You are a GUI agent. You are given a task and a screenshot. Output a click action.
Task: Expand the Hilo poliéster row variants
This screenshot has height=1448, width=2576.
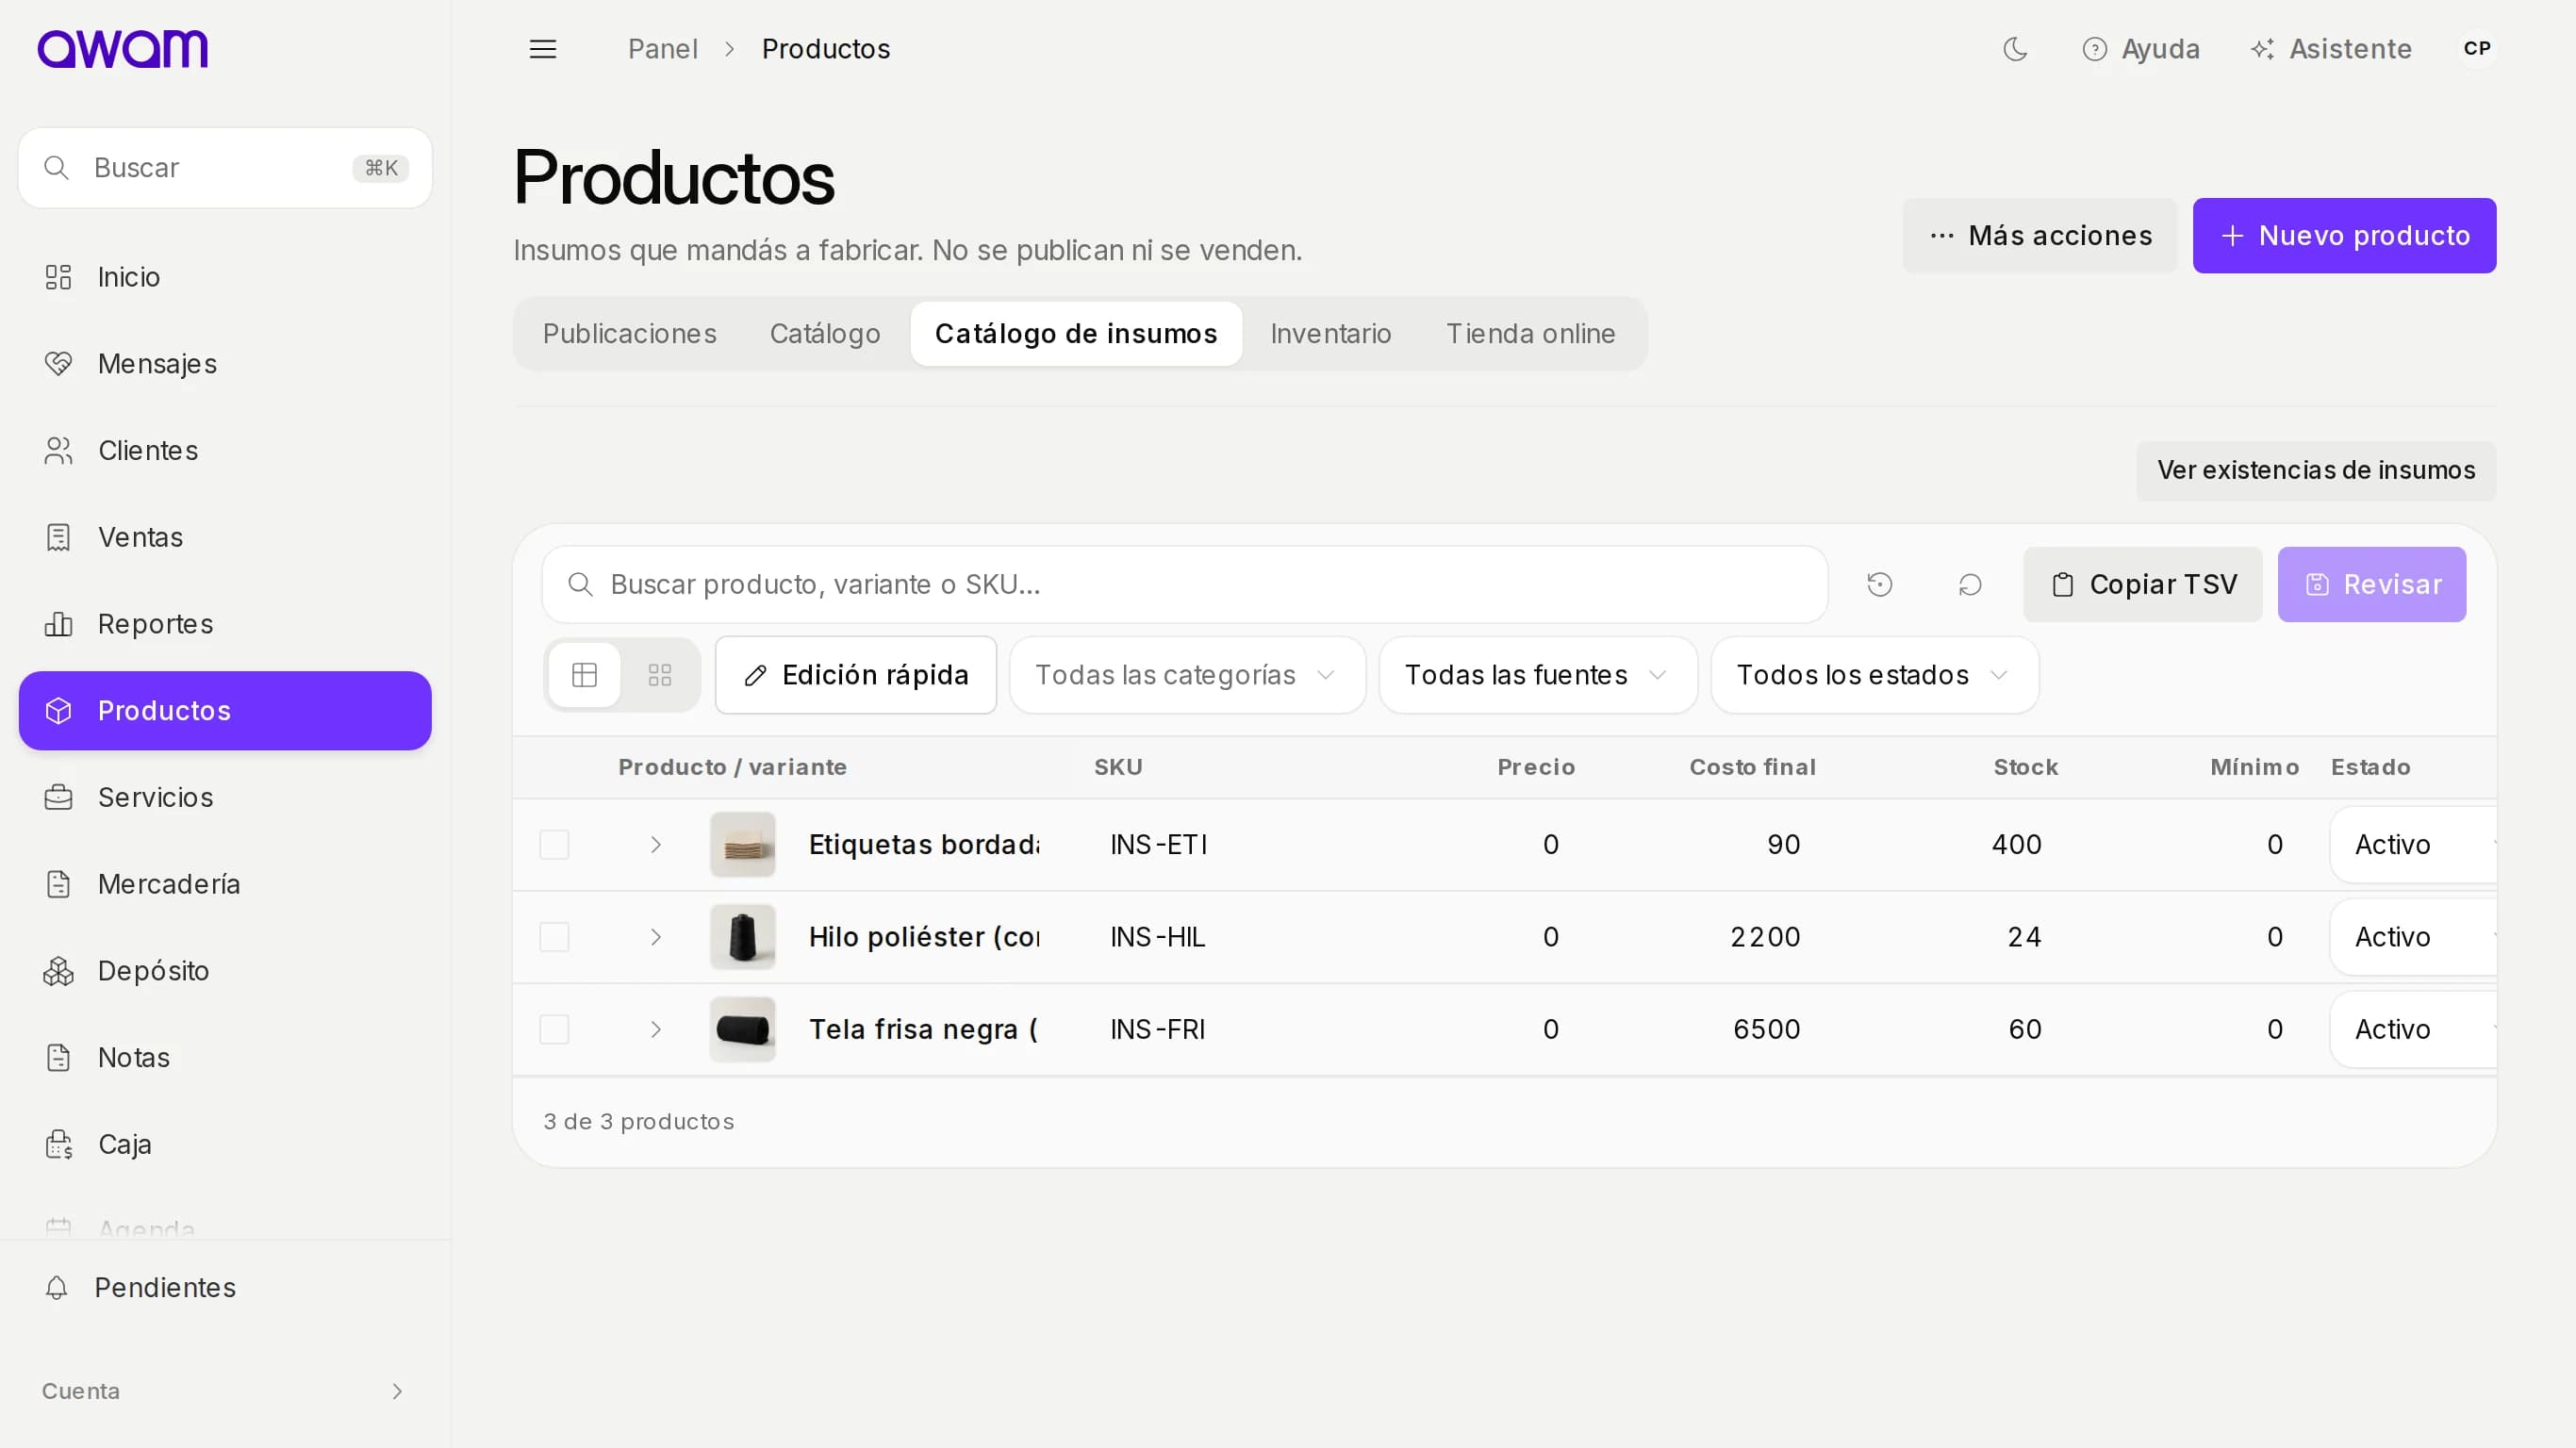coord(656,937)
